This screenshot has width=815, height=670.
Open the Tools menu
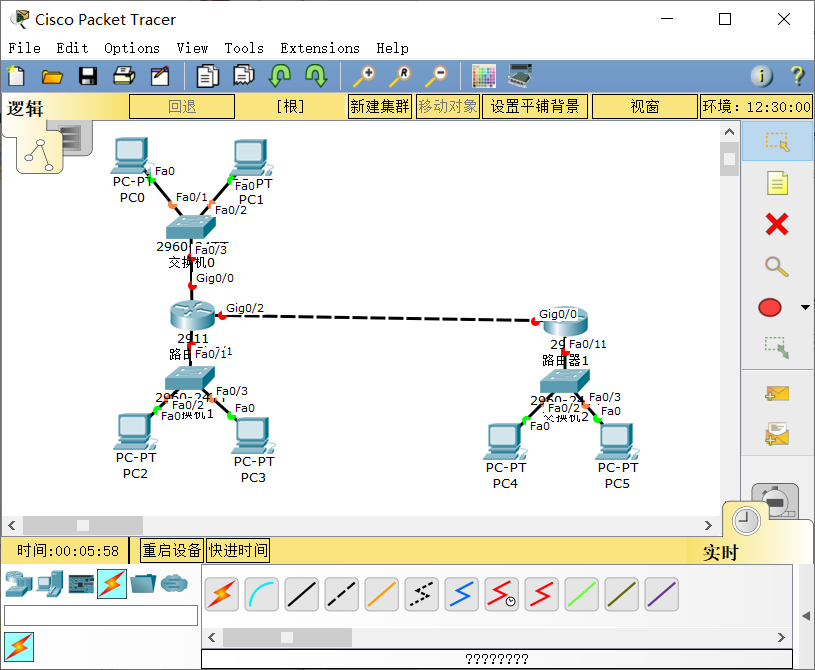pyautogui.click(x=245, y=48)
